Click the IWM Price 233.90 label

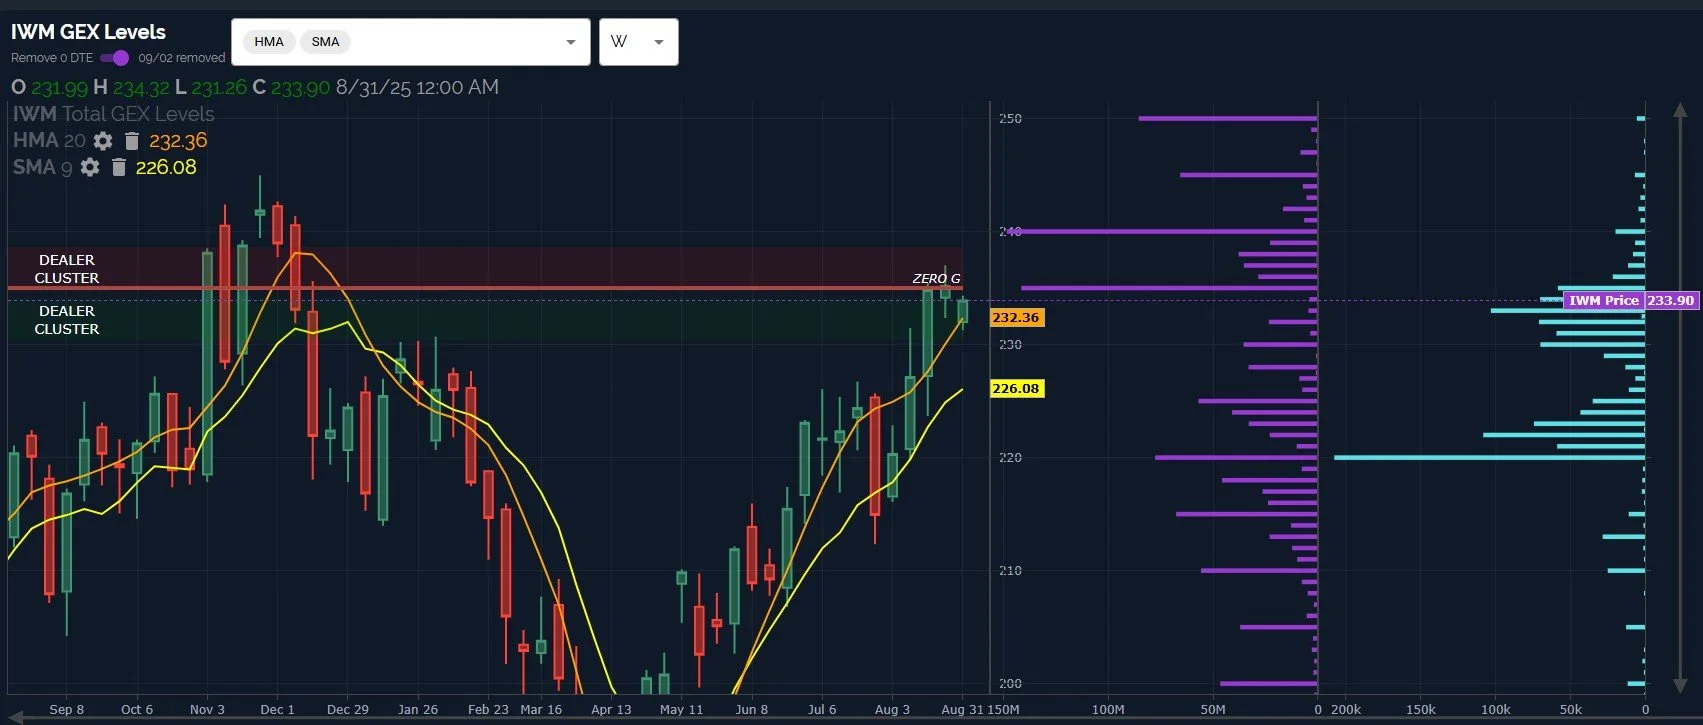tap(1631, 300)
